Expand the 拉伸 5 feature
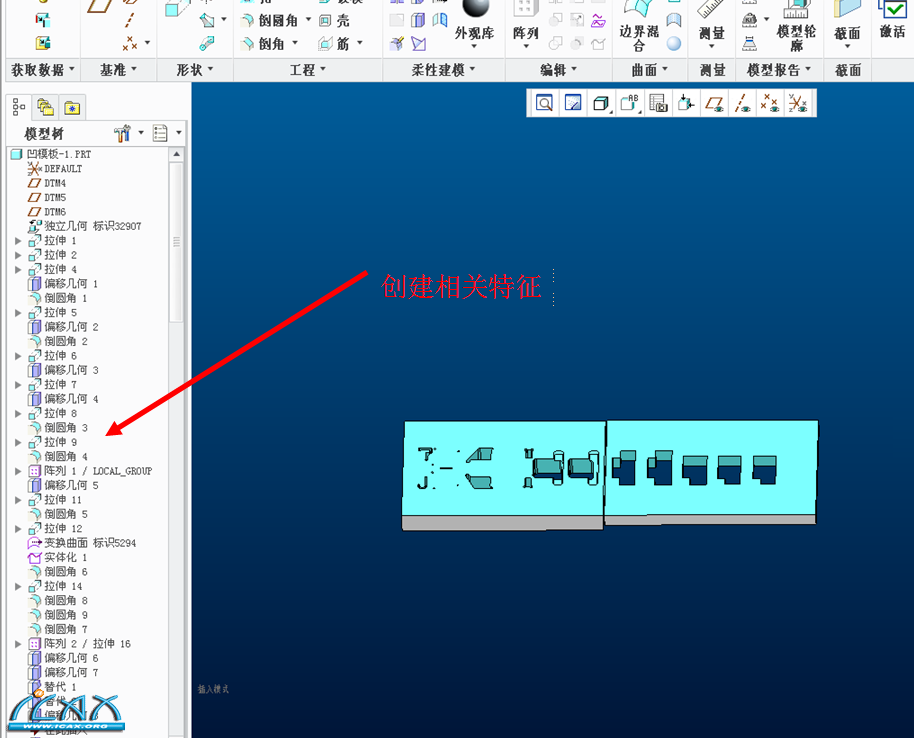914x738 pixels. pos(18,313)
